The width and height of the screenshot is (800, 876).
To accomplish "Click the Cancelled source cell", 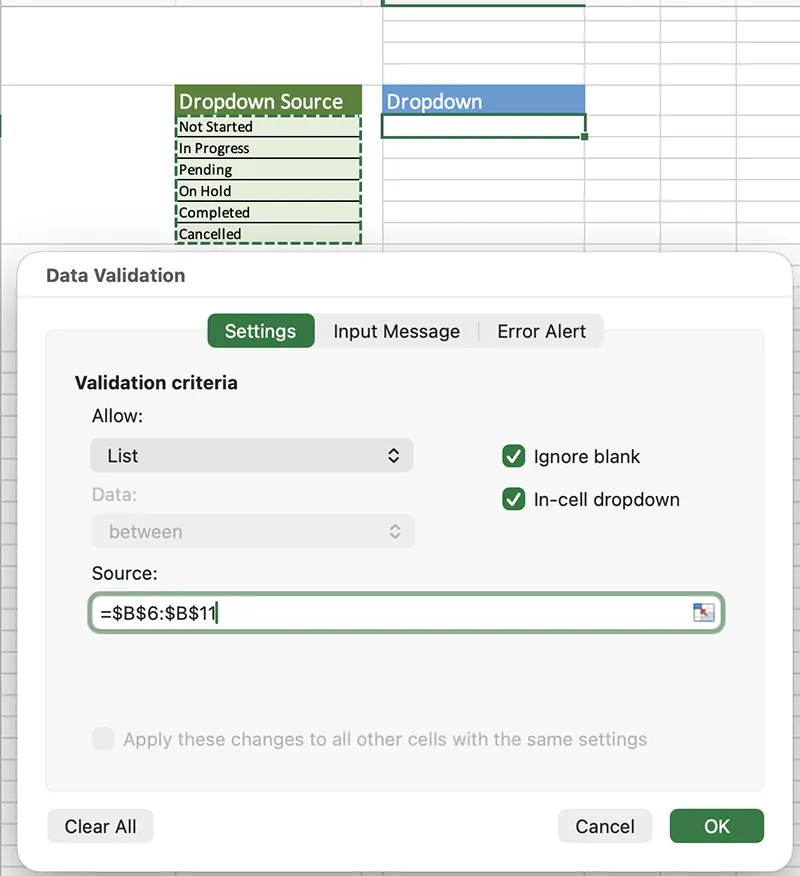I will pos(267,233).
